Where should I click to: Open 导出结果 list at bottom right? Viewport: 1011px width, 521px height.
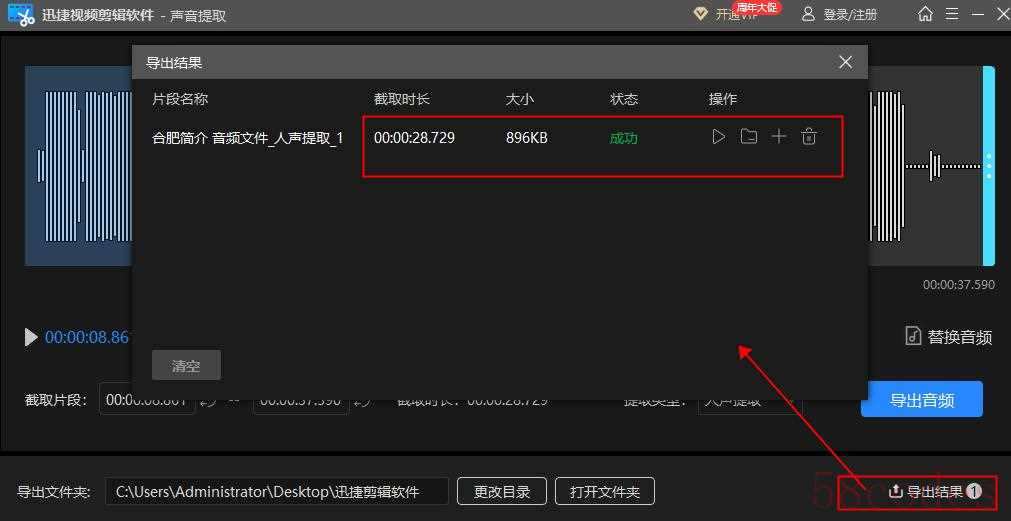934,491
